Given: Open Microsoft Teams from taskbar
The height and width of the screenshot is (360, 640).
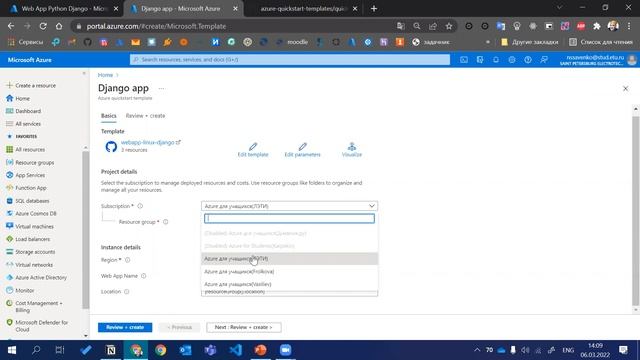Looking at the screenshot, I should point(211,350).
